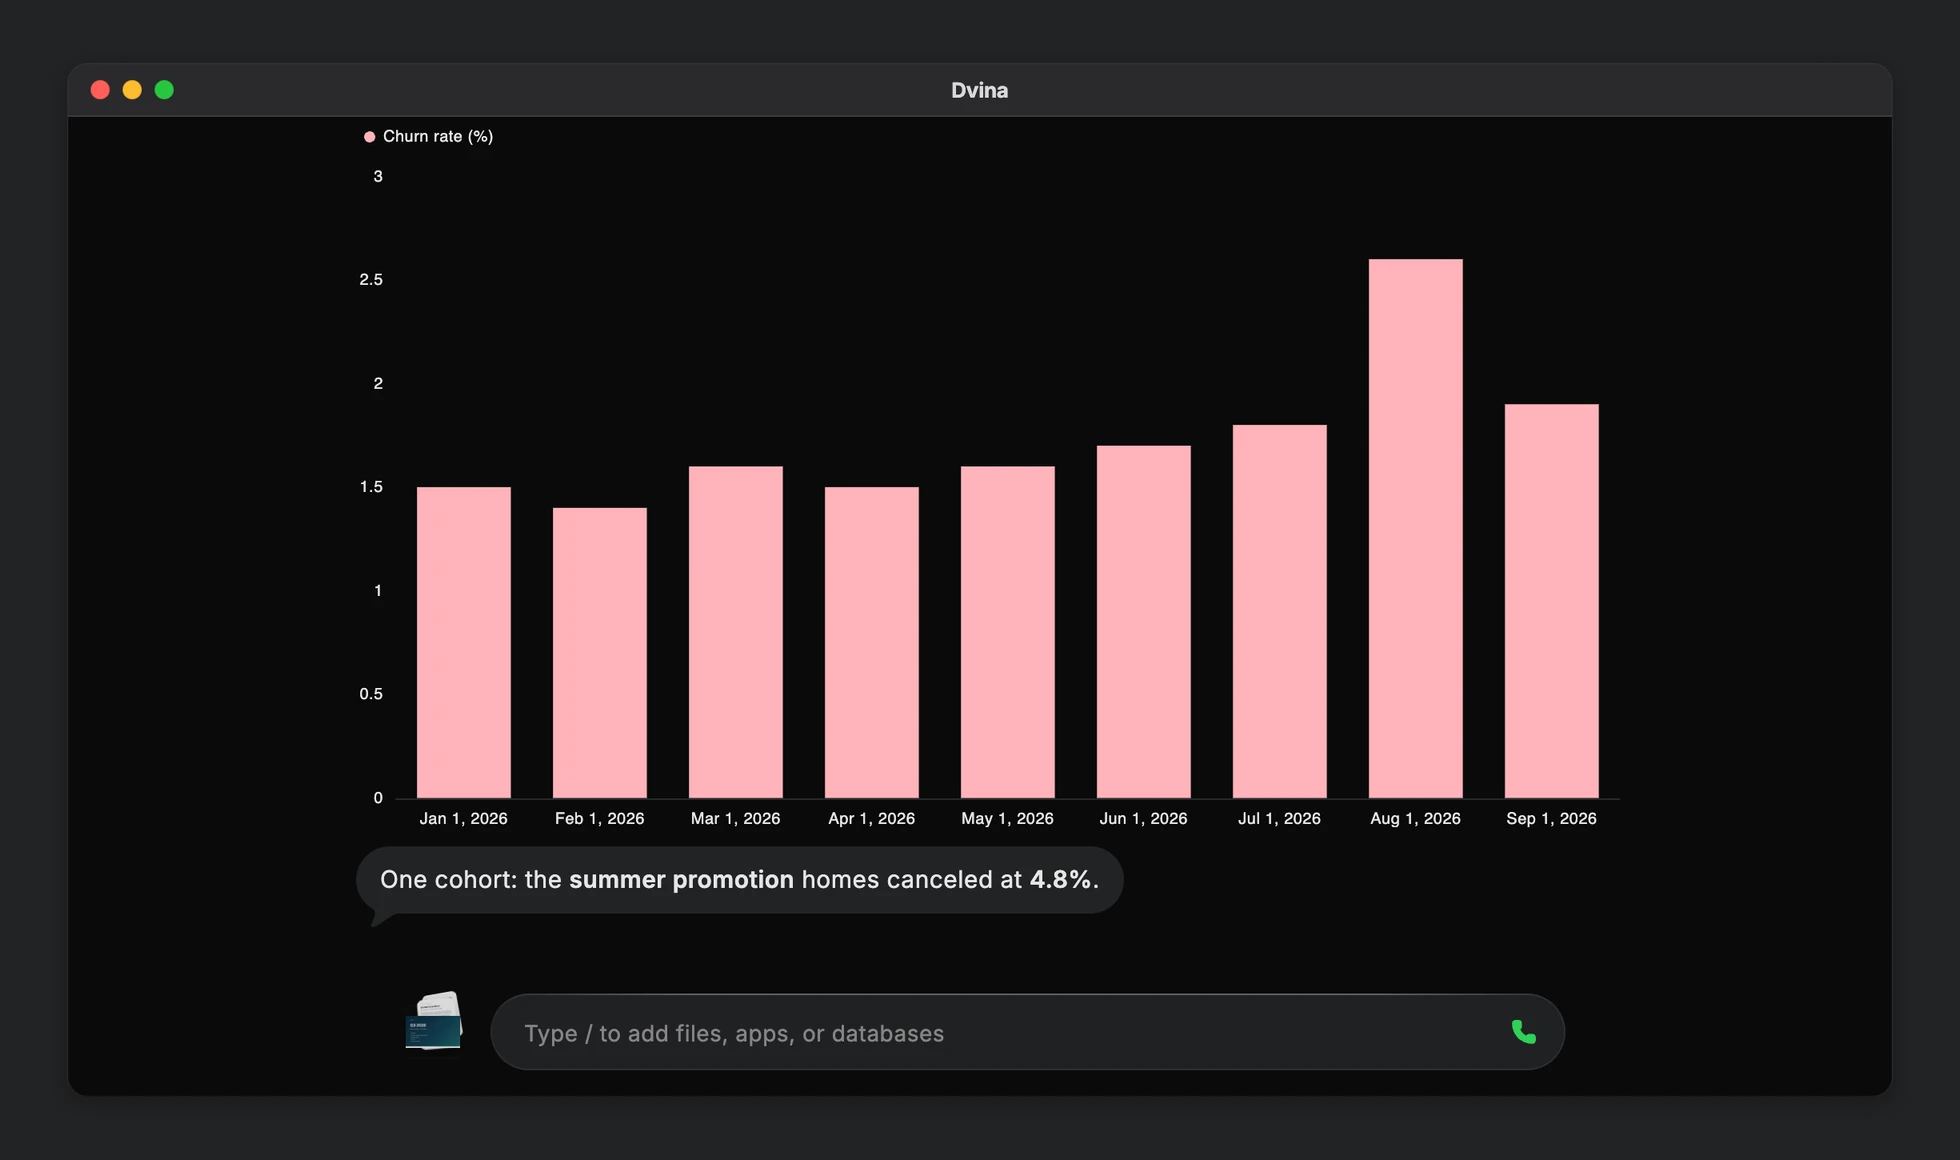Minimize the Dvina window
The height and width of the screenshot is (1160, 1960).
coord(132,90)
